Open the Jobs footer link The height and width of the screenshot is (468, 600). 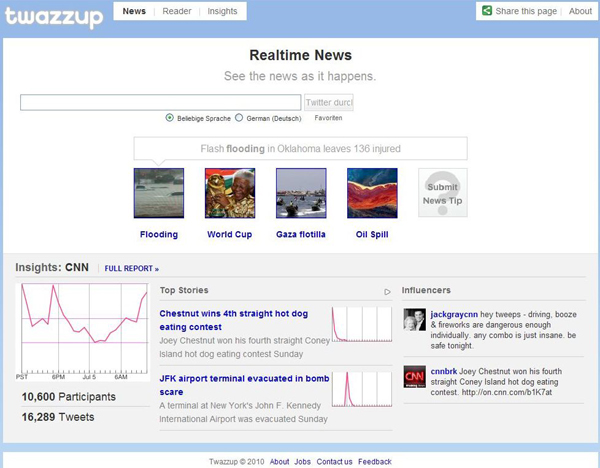(302, 461)
